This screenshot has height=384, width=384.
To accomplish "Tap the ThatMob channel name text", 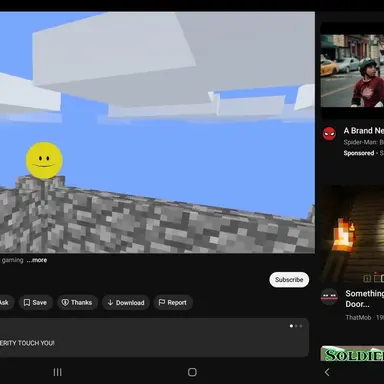I will tap(358, 317).
